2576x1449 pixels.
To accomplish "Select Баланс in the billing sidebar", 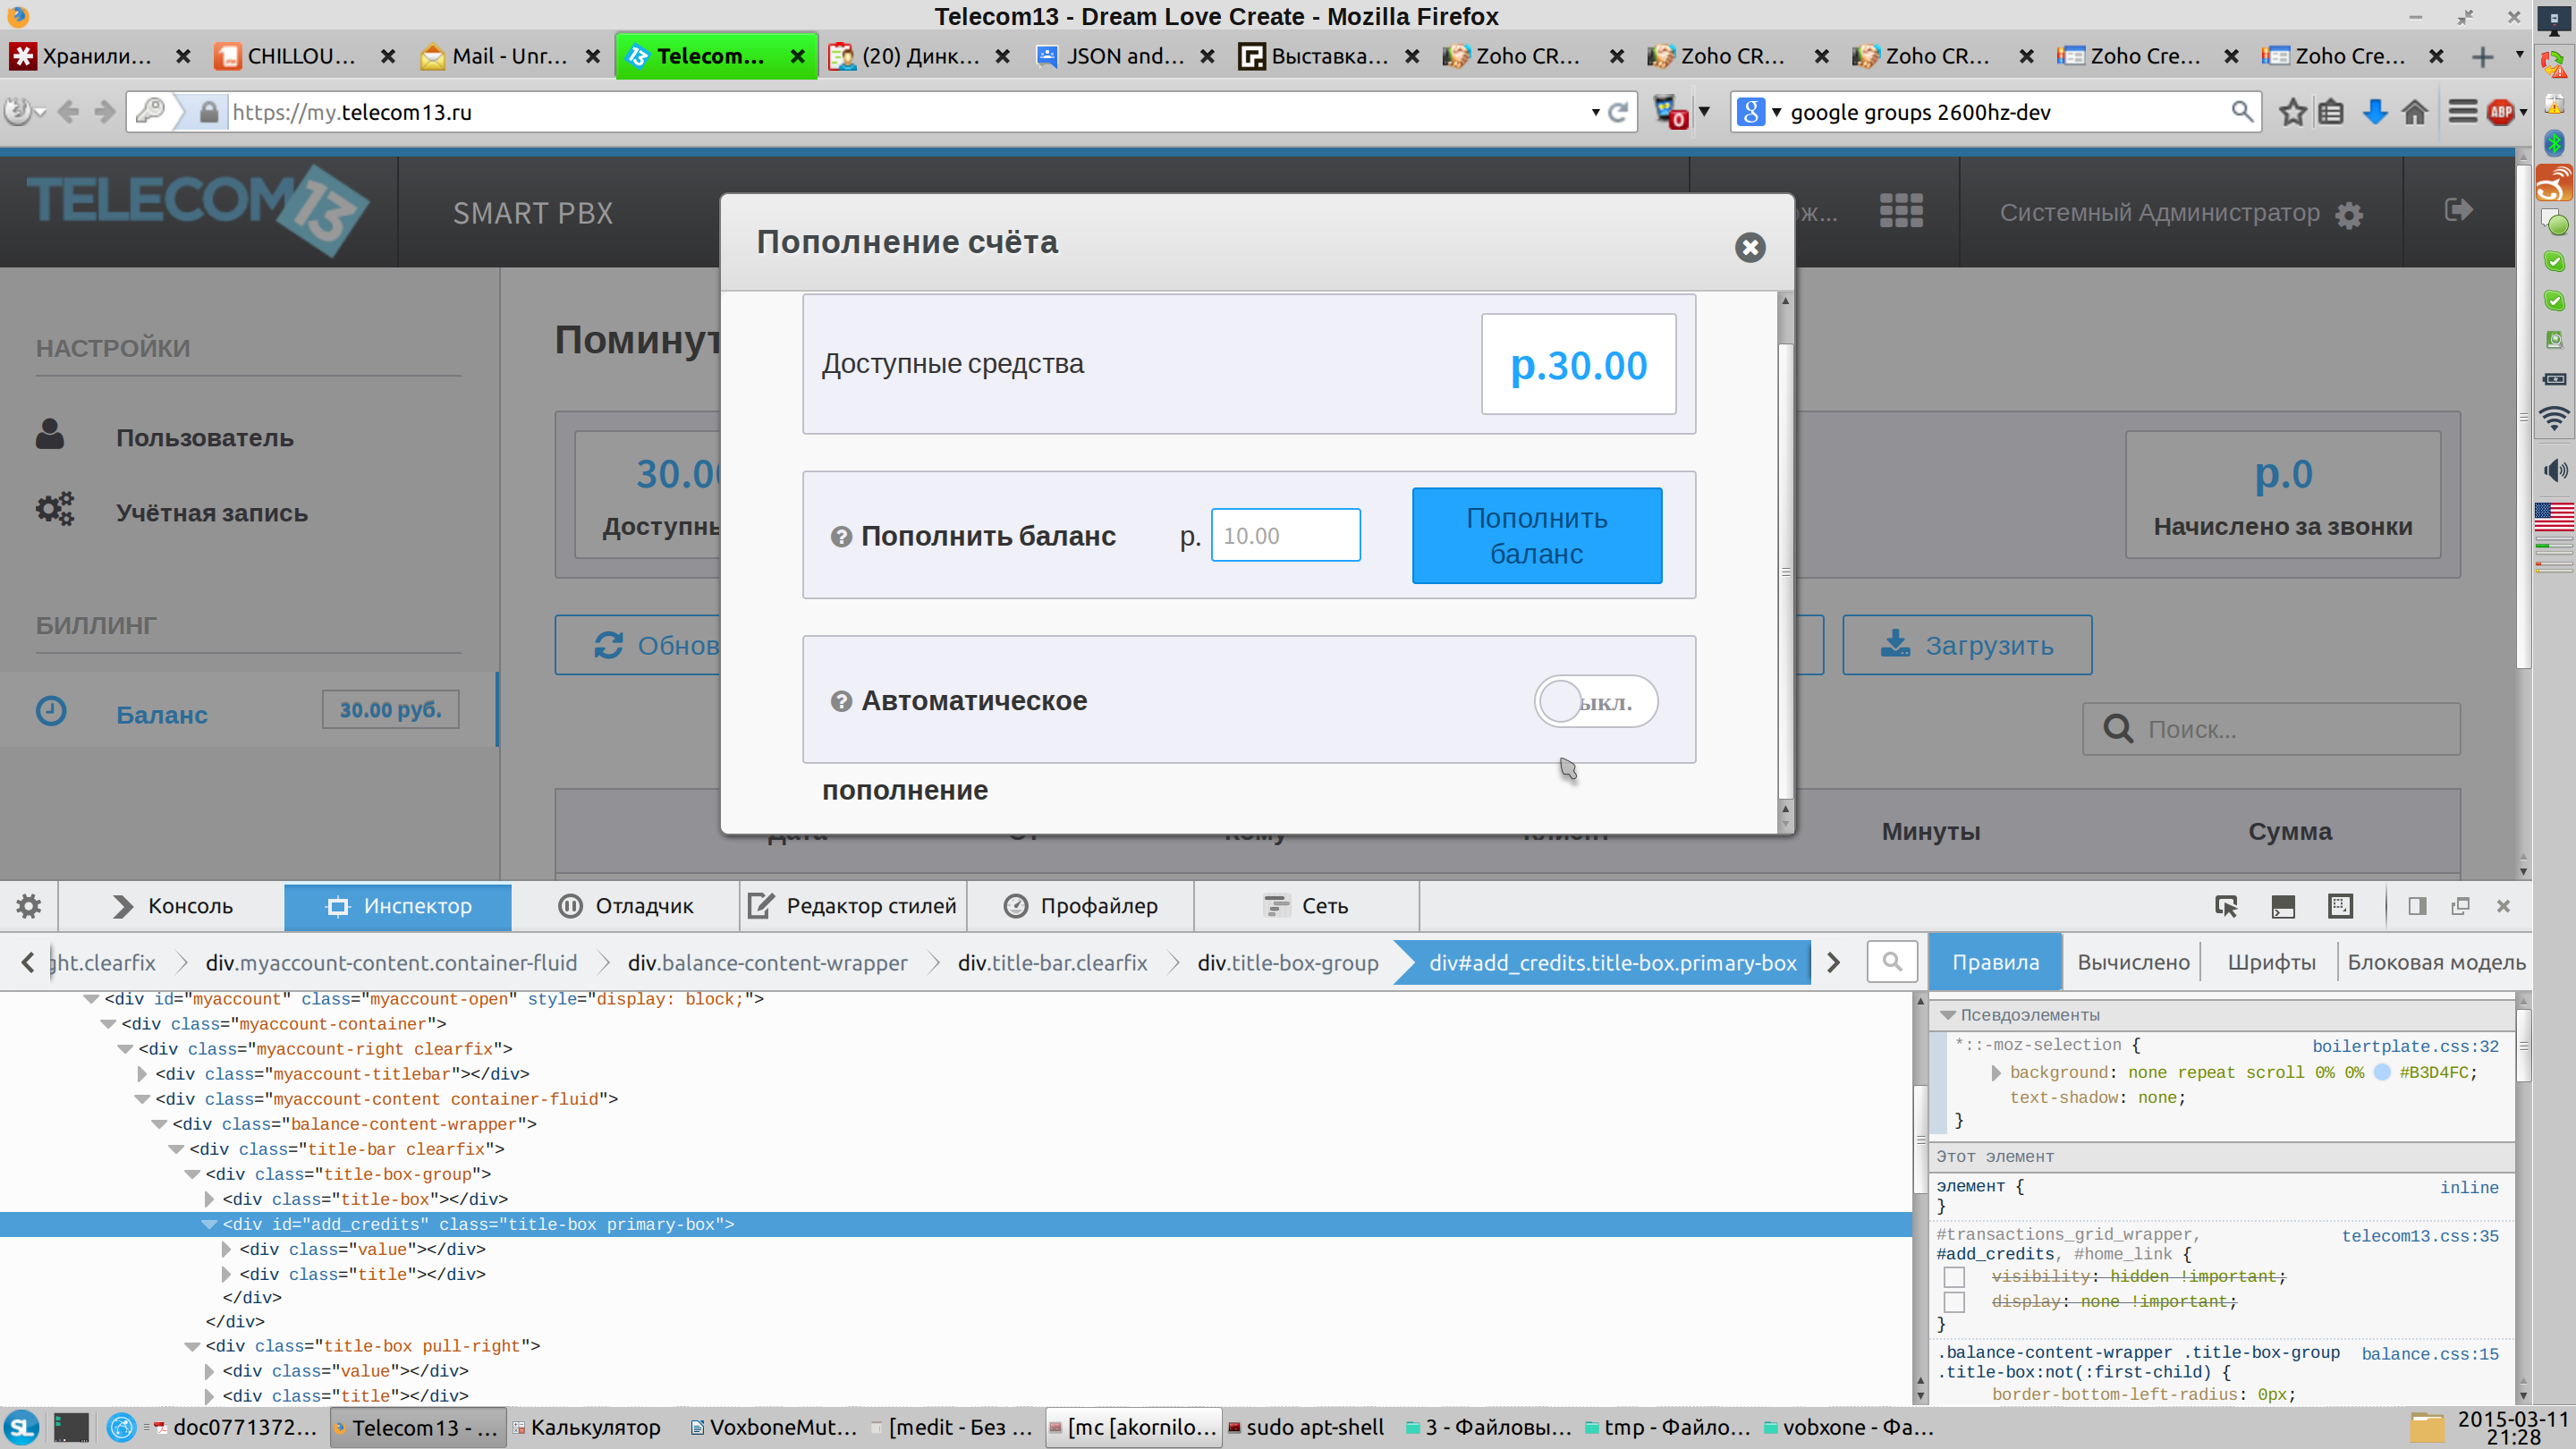I will 161,713.
